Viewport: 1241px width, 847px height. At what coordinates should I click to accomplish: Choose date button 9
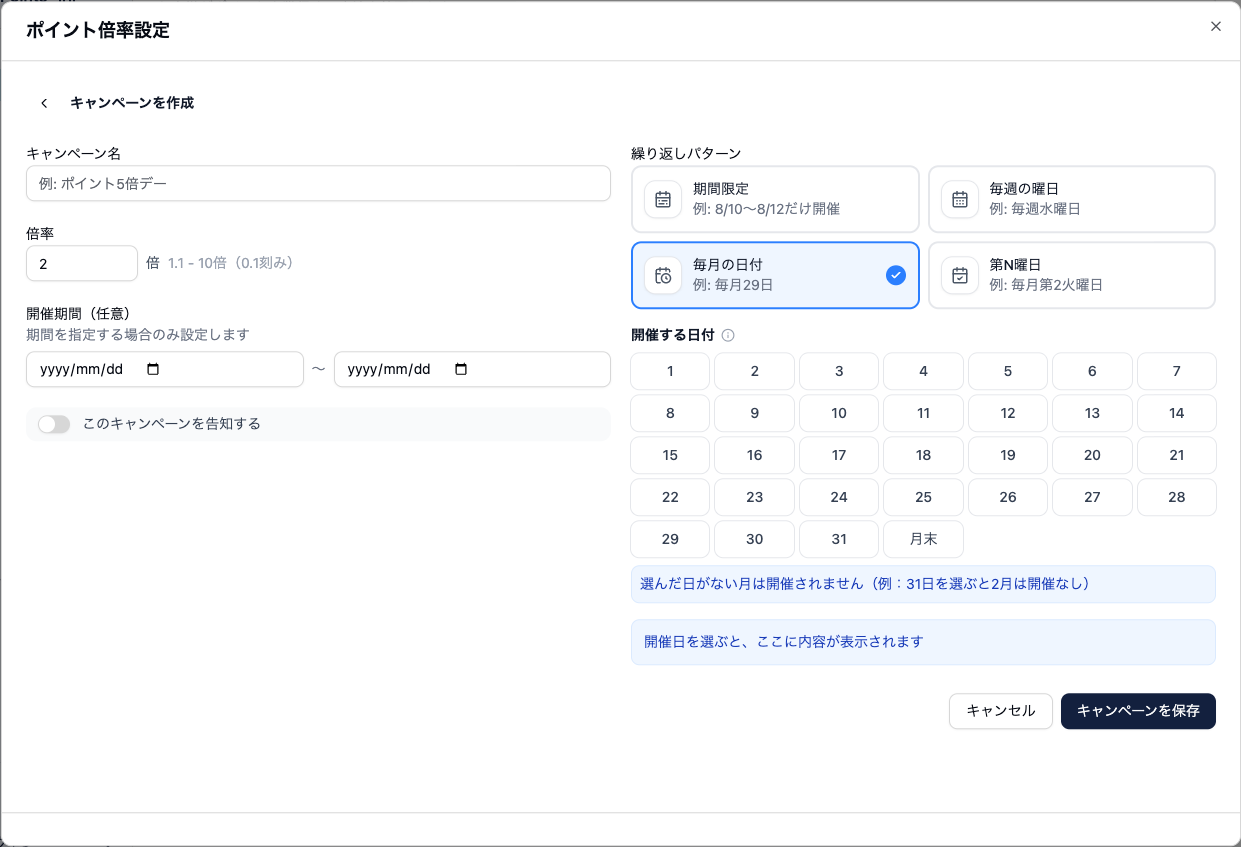(755, 413)
